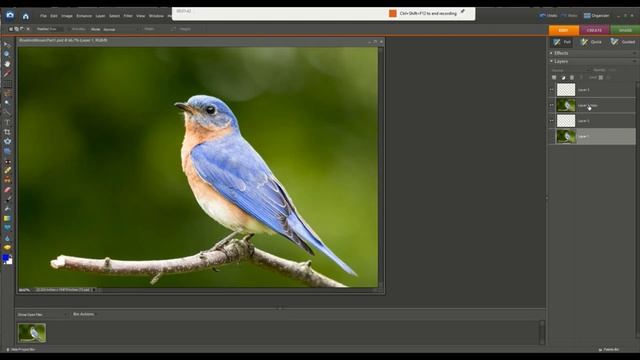Select the Blur tool
Viewport: 640px width, 360px height.
[7, 238]
